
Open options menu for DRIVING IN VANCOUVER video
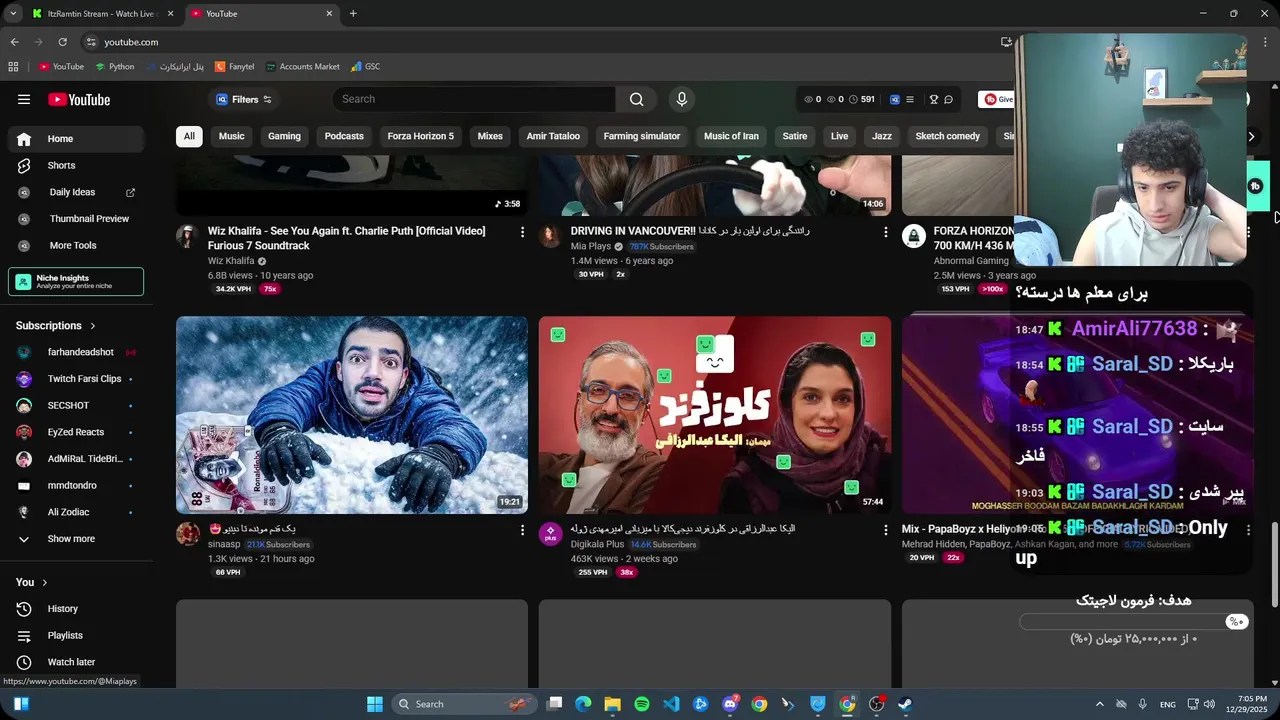click(885, 232)
